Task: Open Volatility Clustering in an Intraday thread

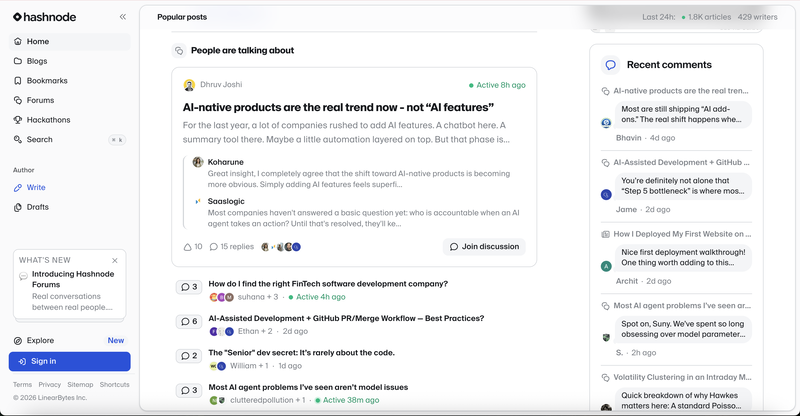Action: point(682,377)
